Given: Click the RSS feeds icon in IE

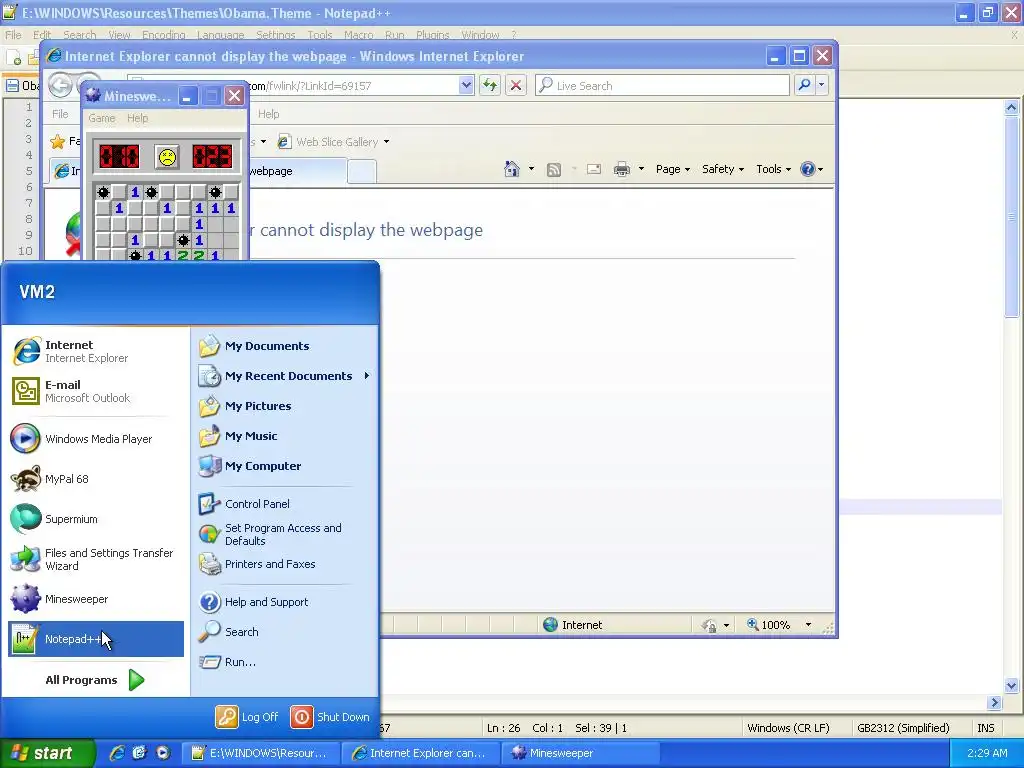Looking at the screenshot, I should coord(554,170).
